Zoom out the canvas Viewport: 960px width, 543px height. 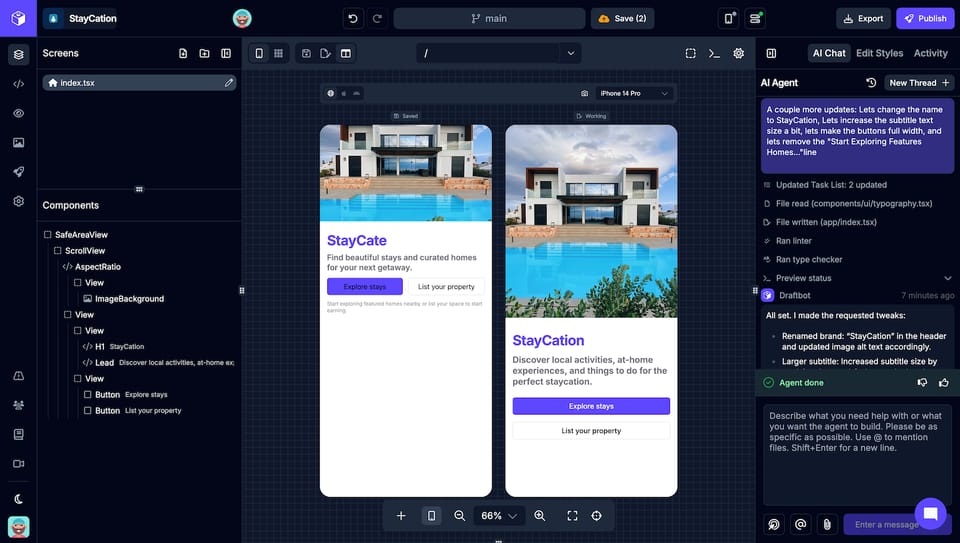[459, 516]
